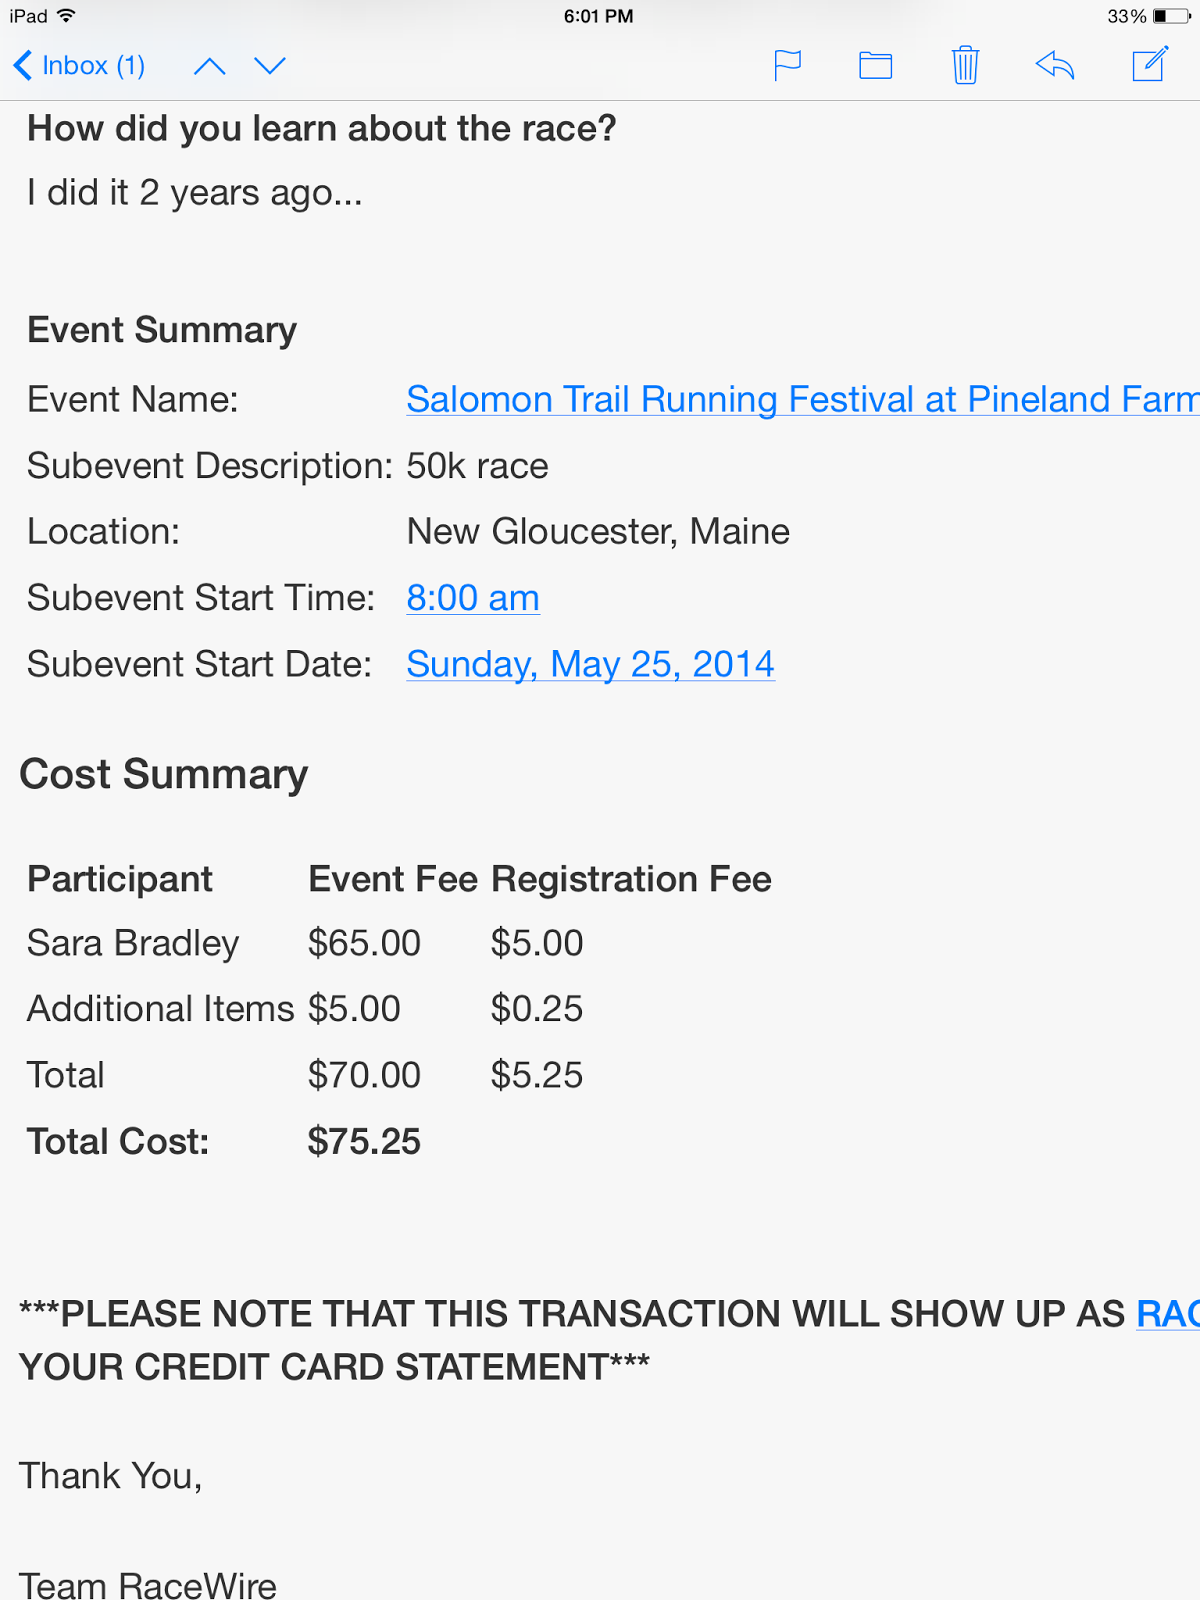Open Salomon Trail Running Festival link
This screenshot has height=1600, width=1200.
pyautogui.click(x=800, y=399)
